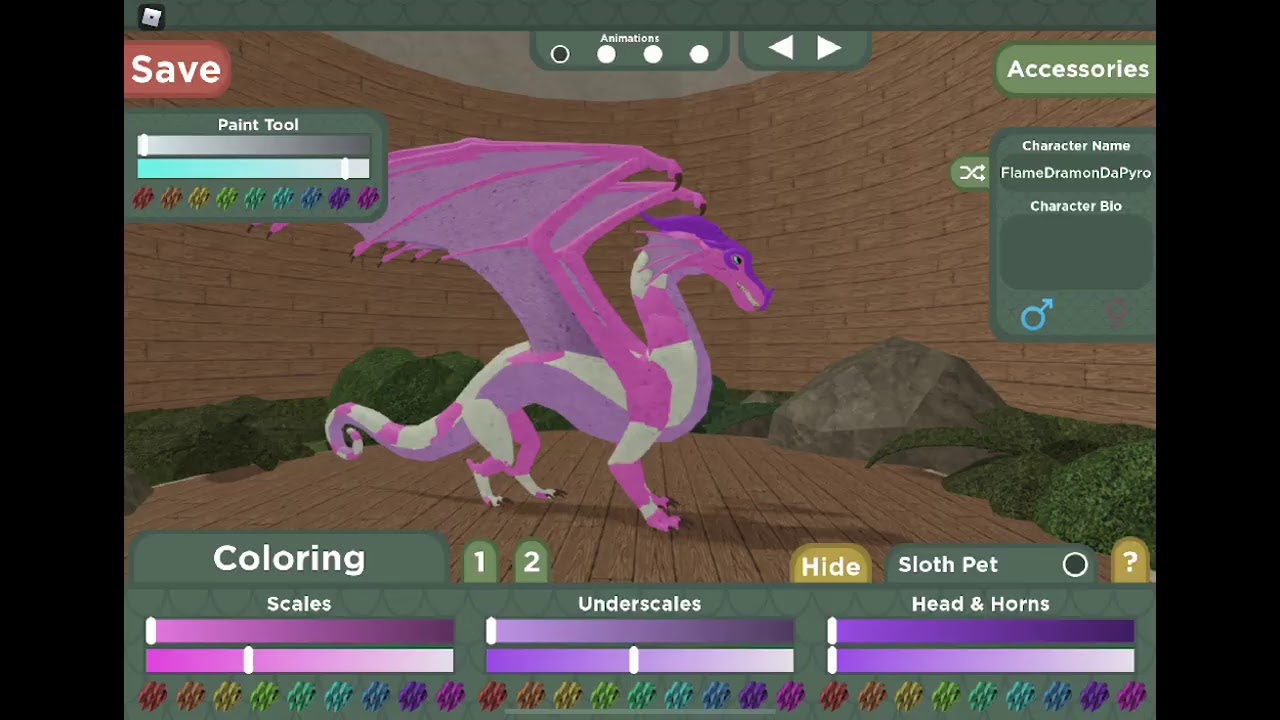Open the Roblox menu logo icon
1280x720 pixels.
click(151, 17)
